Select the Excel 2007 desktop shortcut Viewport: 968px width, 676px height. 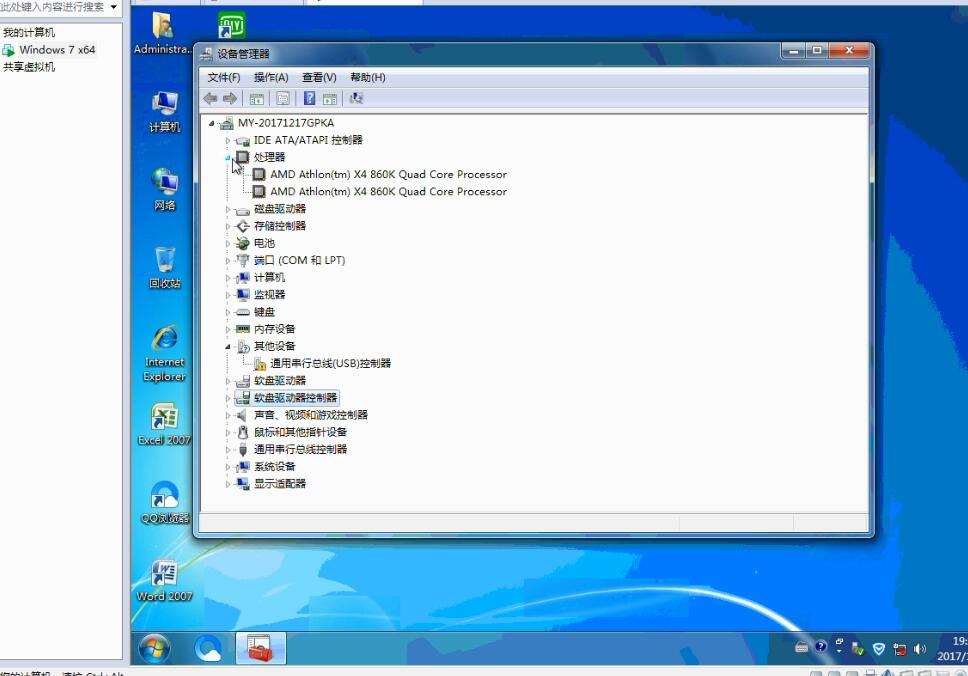click(164, 424)
